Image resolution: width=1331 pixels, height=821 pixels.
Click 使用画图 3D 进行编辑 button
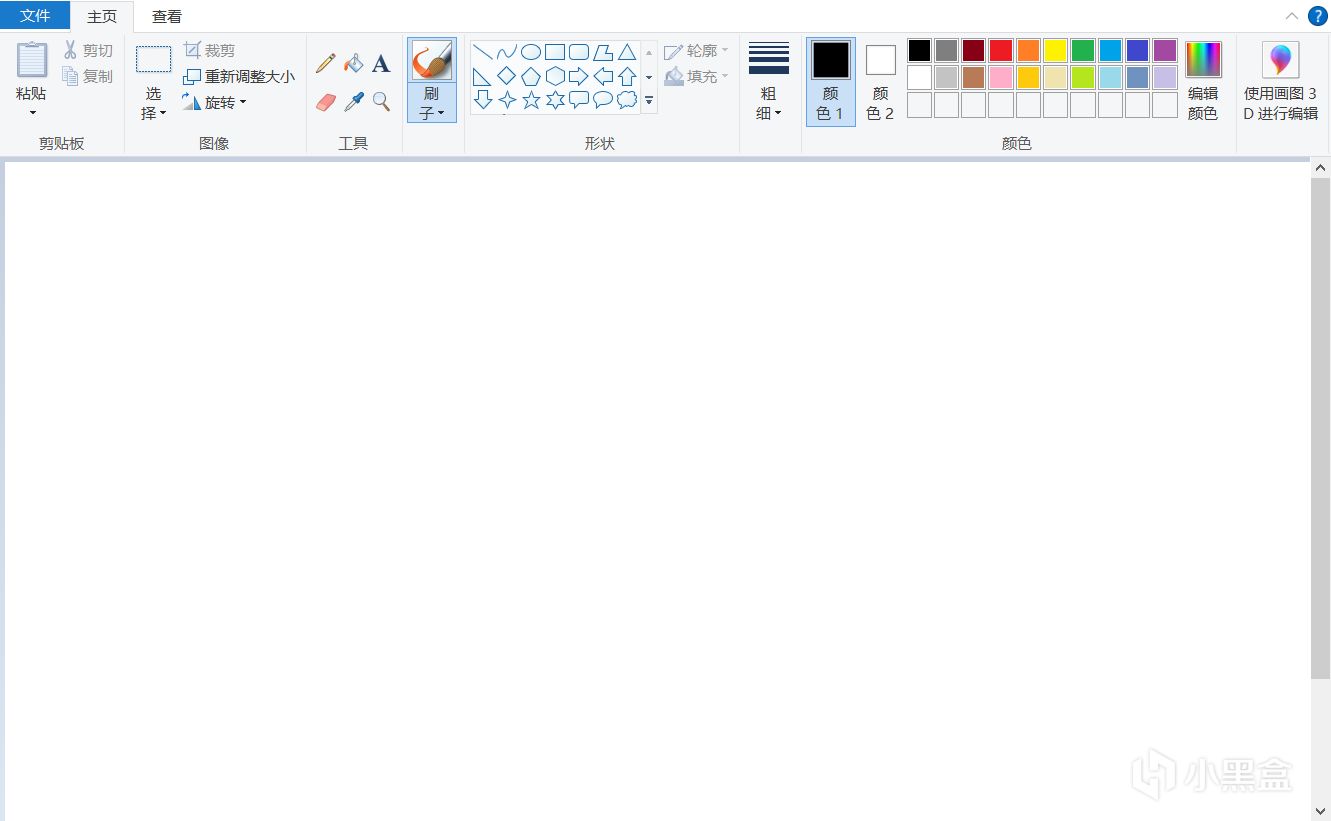[x=1280, y=82]
